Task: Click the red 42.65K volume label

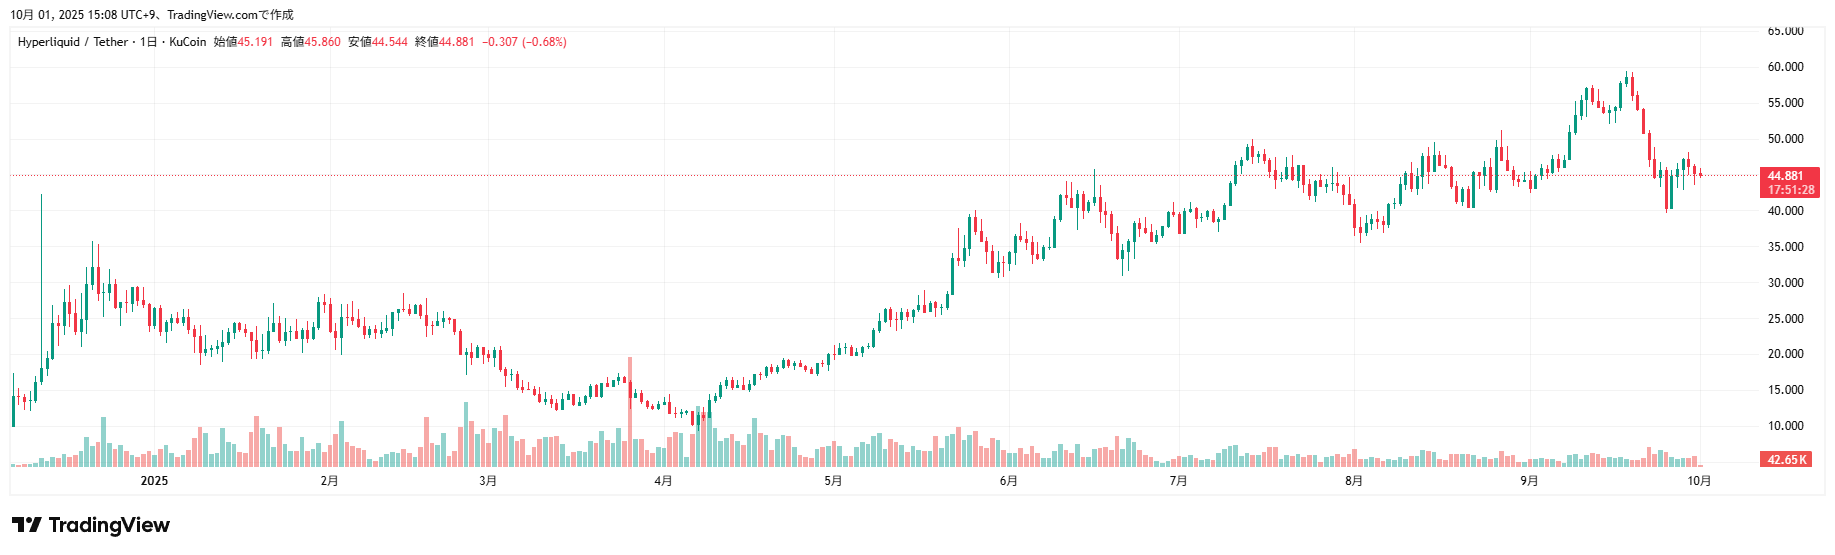Action: (1786, 460)
